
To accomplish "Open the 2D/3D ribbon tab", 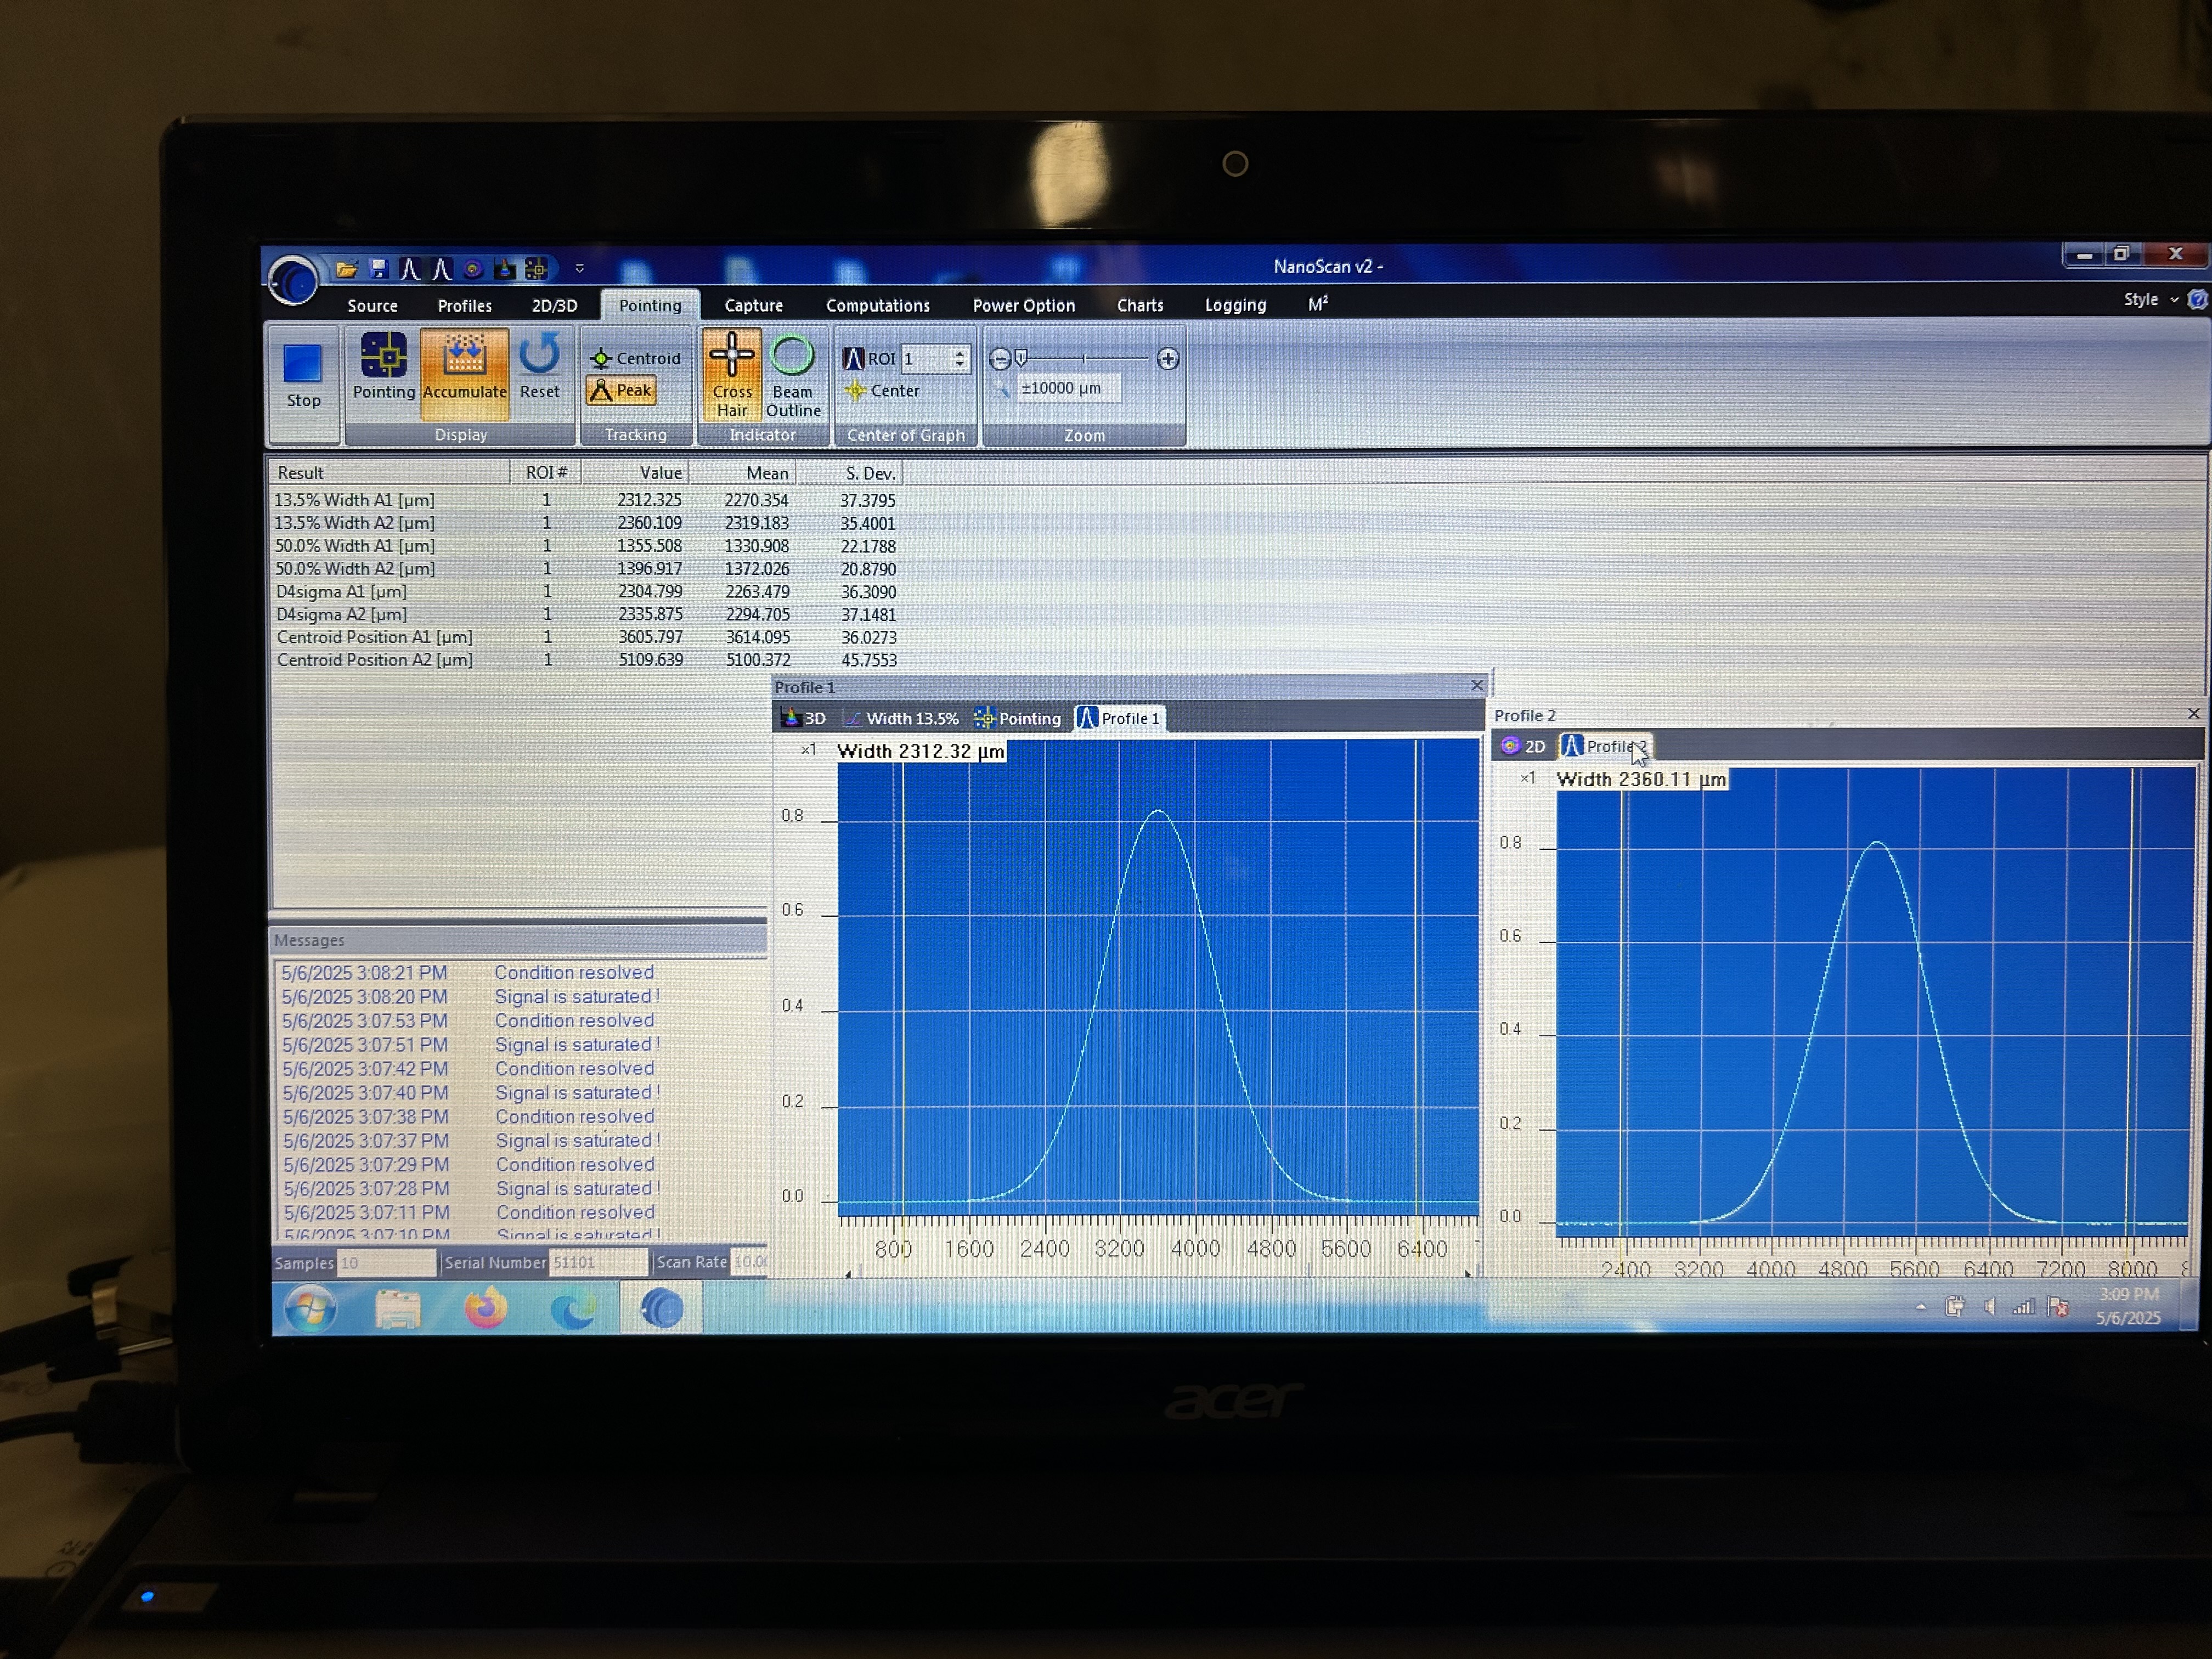I will [x=554, y=306].
